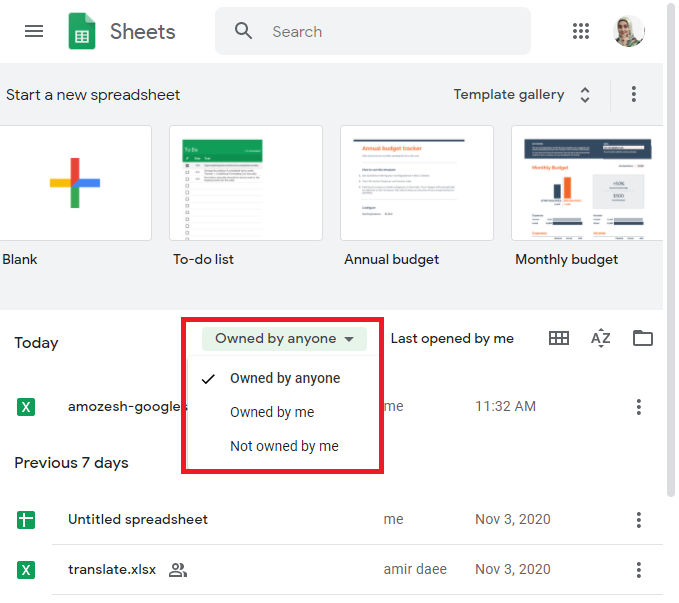Click the Sheets icon of Untitled spreadsheet
This screenshot has height=603, width=679.
pyautogui.click(x=26, y=520)
